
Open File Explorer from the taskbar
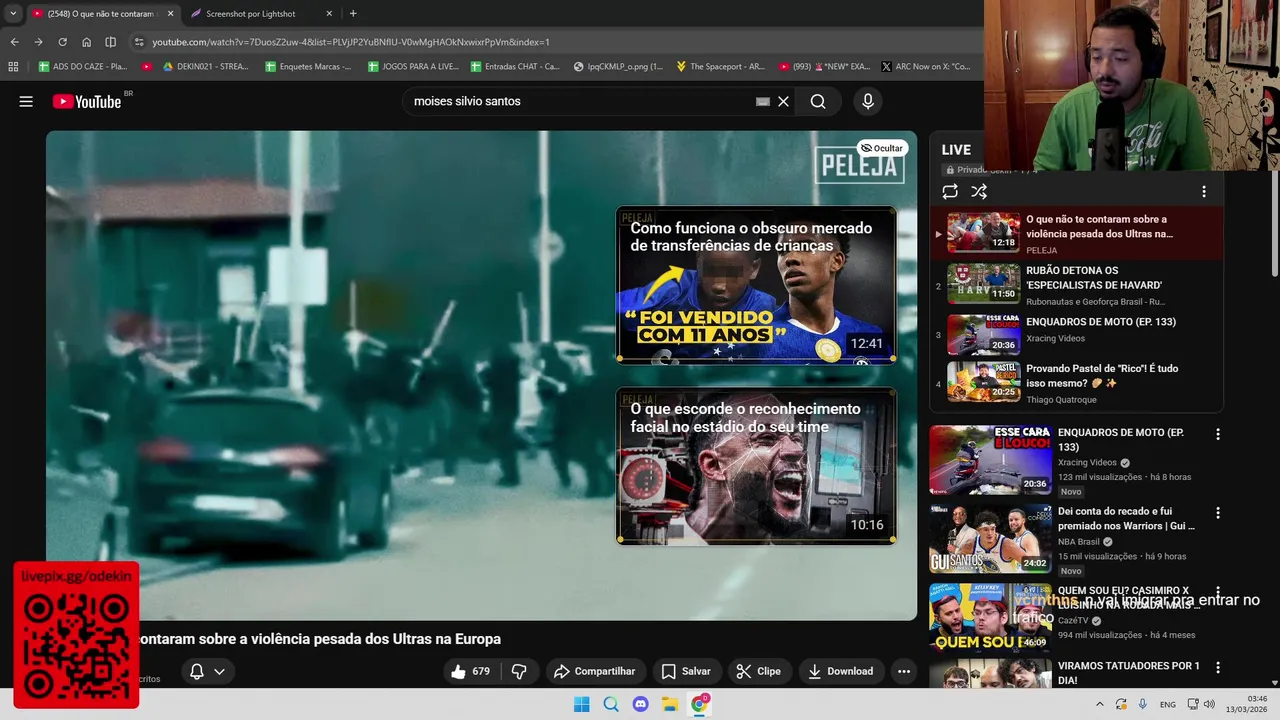pyautogui.click(x=670, y=704)
